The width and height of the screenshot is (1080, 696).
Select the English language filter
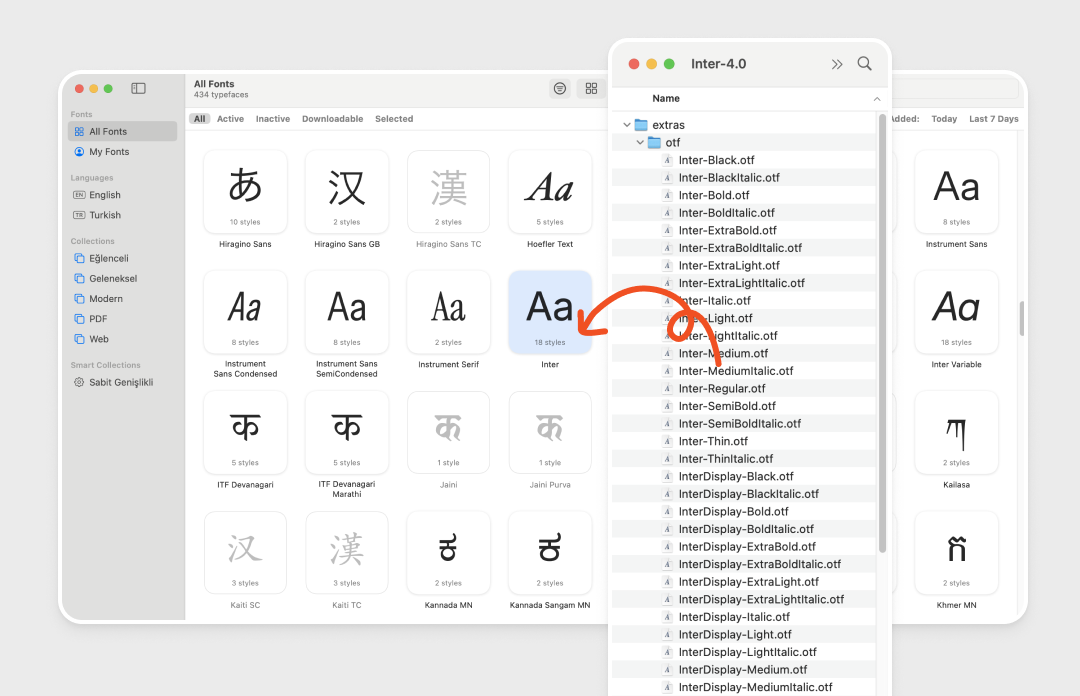pos(104,195)
